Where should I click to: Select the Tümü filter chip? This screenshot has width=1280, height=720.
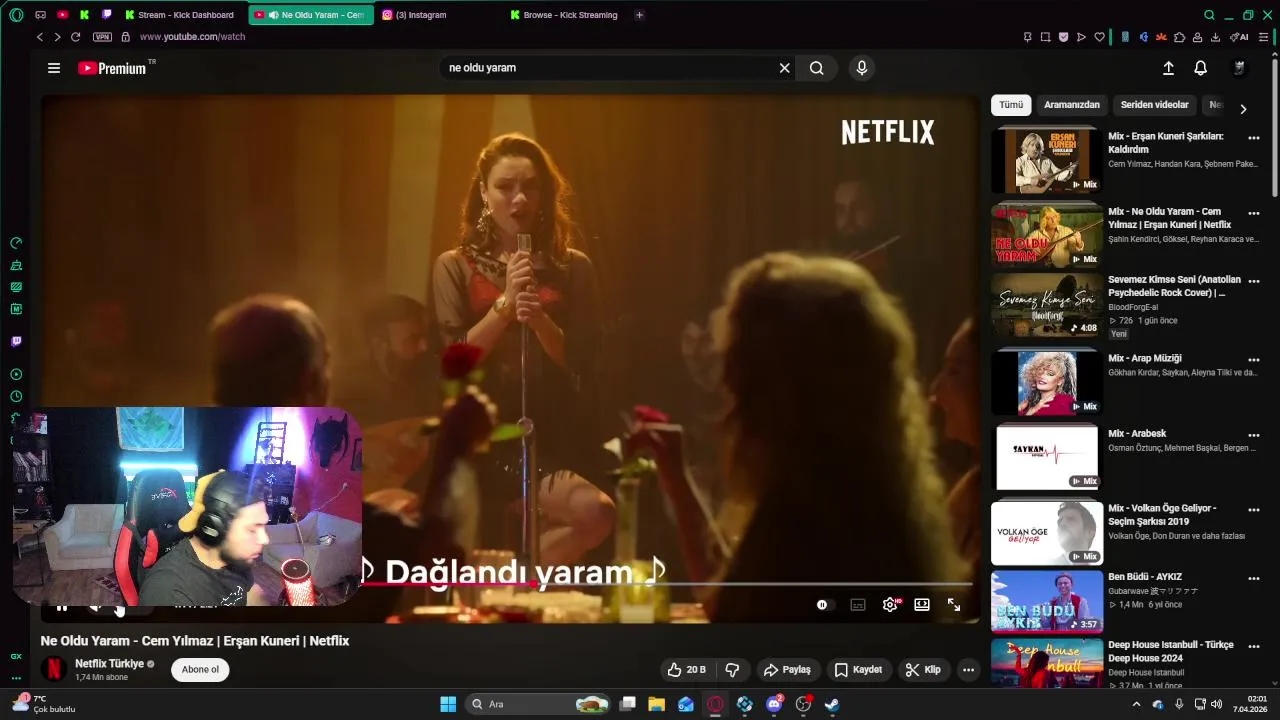(1011, 105)
